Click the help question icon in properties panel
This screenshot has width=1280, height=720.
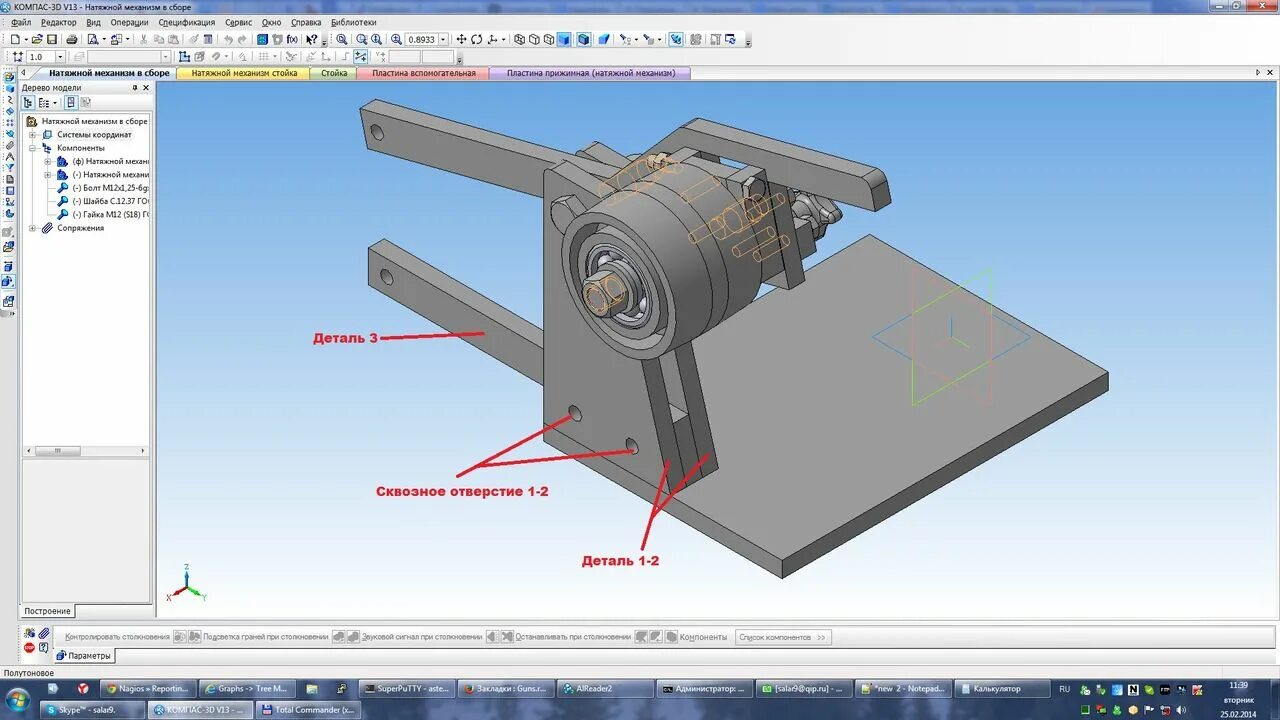43,648
